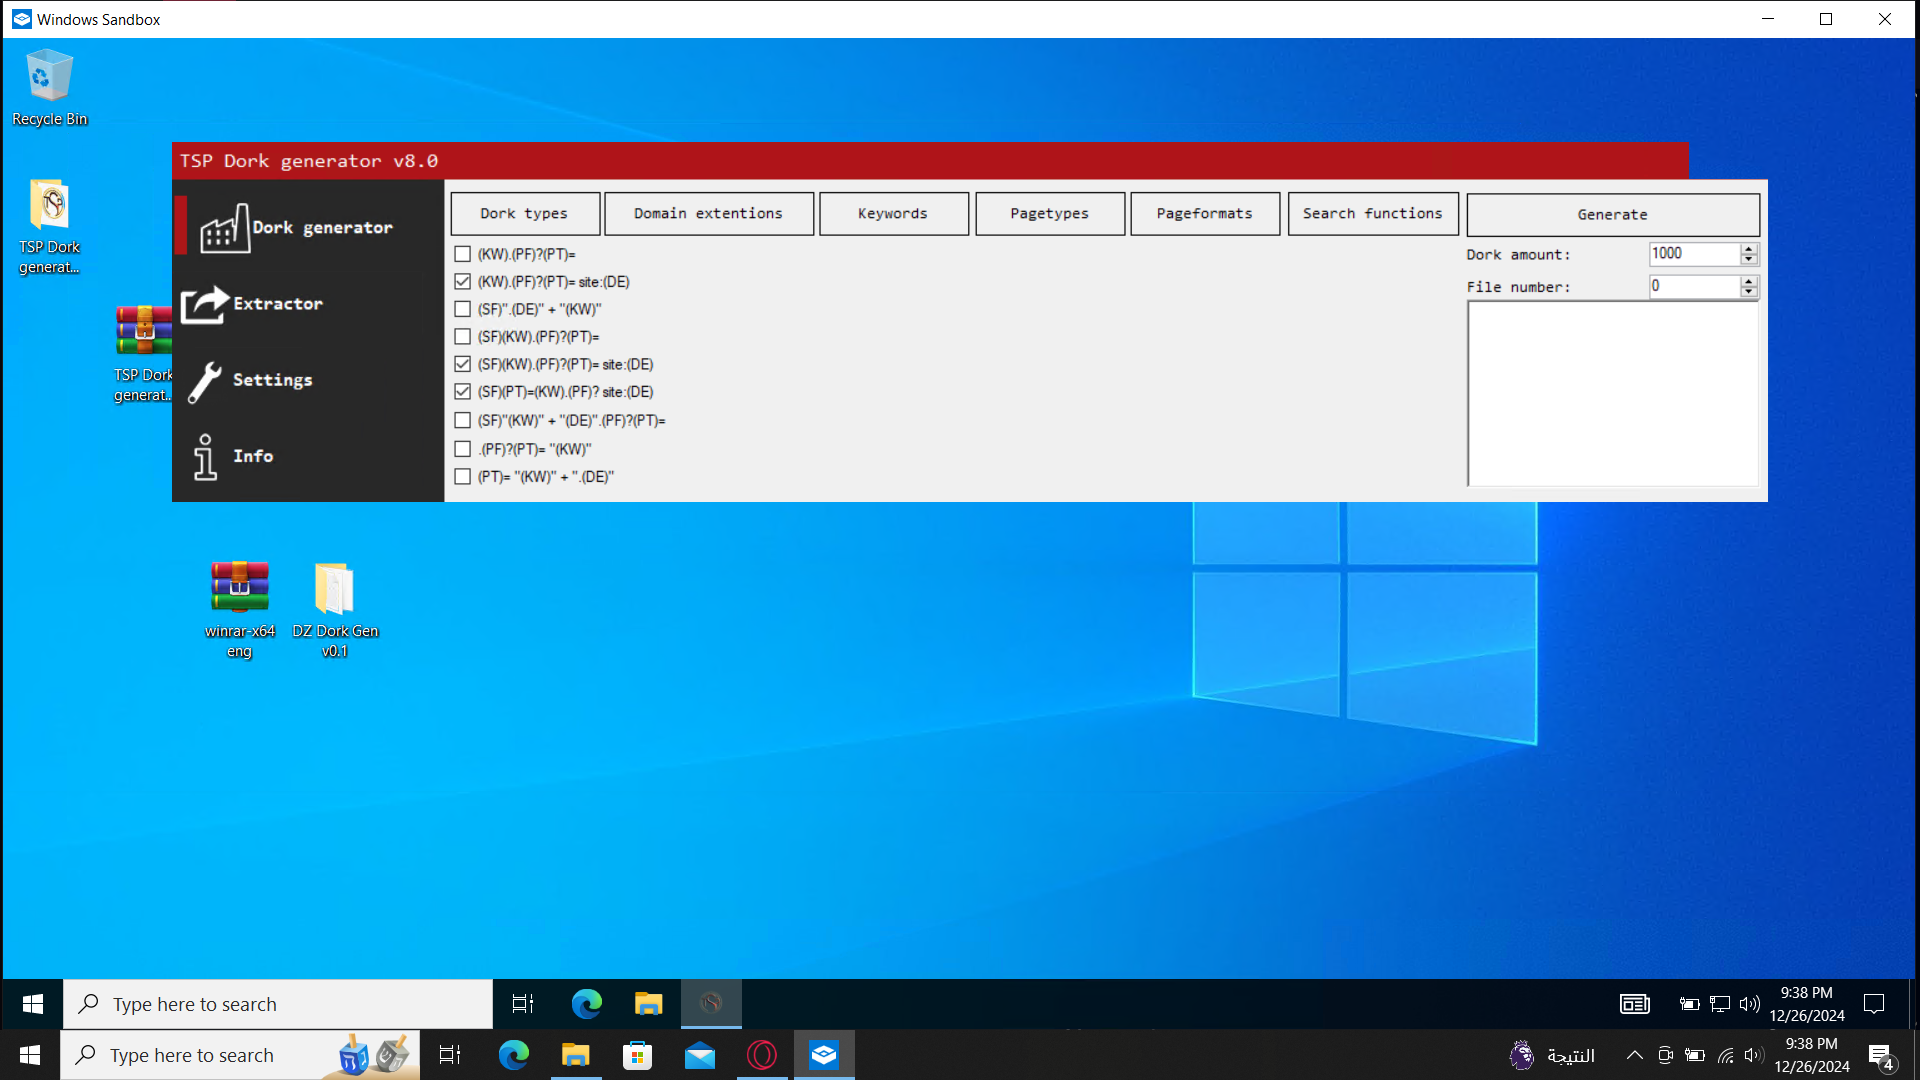Open the Settings wrench icon
This screenshot has width=1920, height=1080.
pos(205,381)
